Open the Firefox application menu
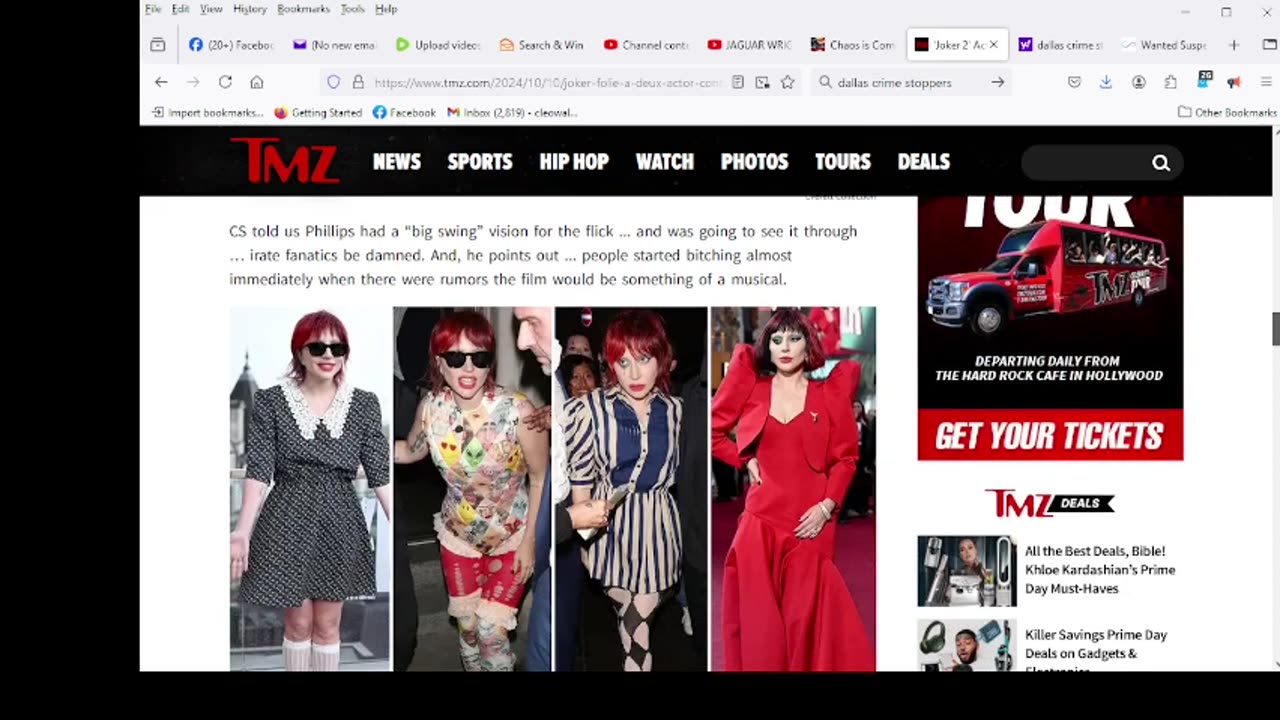1280x720 pixels. (x=1267, y=82)
